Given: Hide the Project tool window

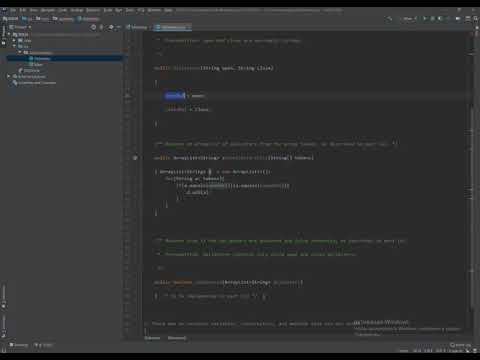Looking at the screenshot, I should 119,27.
